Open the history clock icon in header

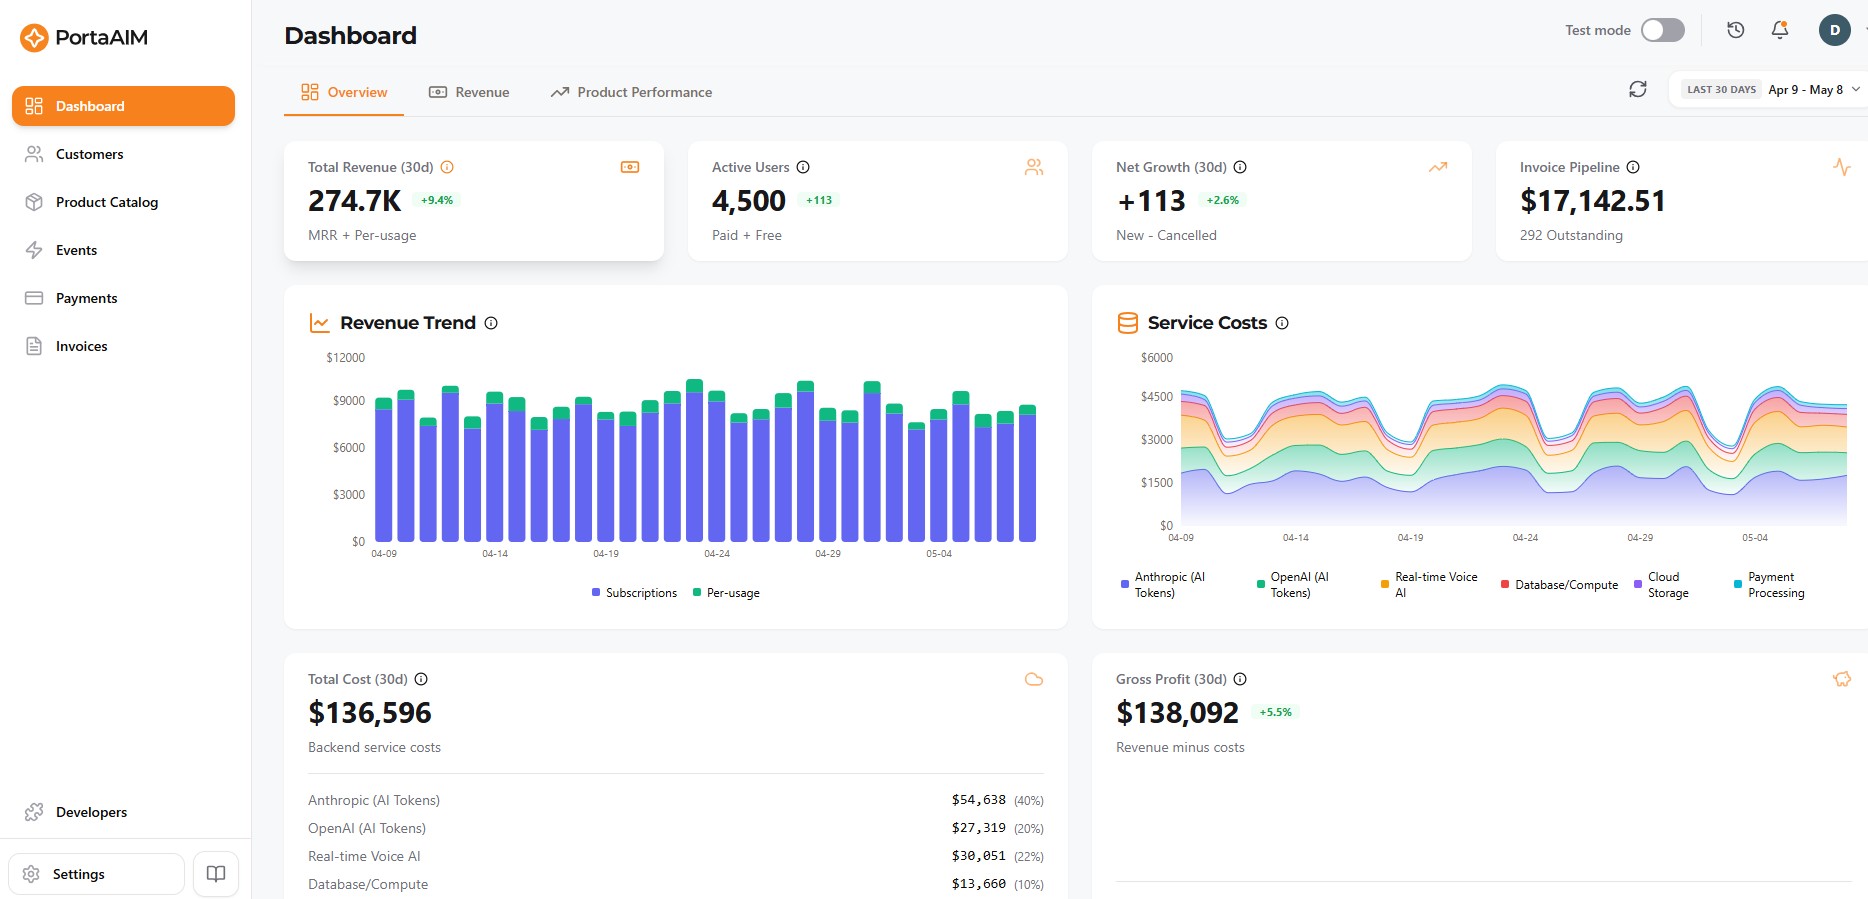(x=1736, y=30)
